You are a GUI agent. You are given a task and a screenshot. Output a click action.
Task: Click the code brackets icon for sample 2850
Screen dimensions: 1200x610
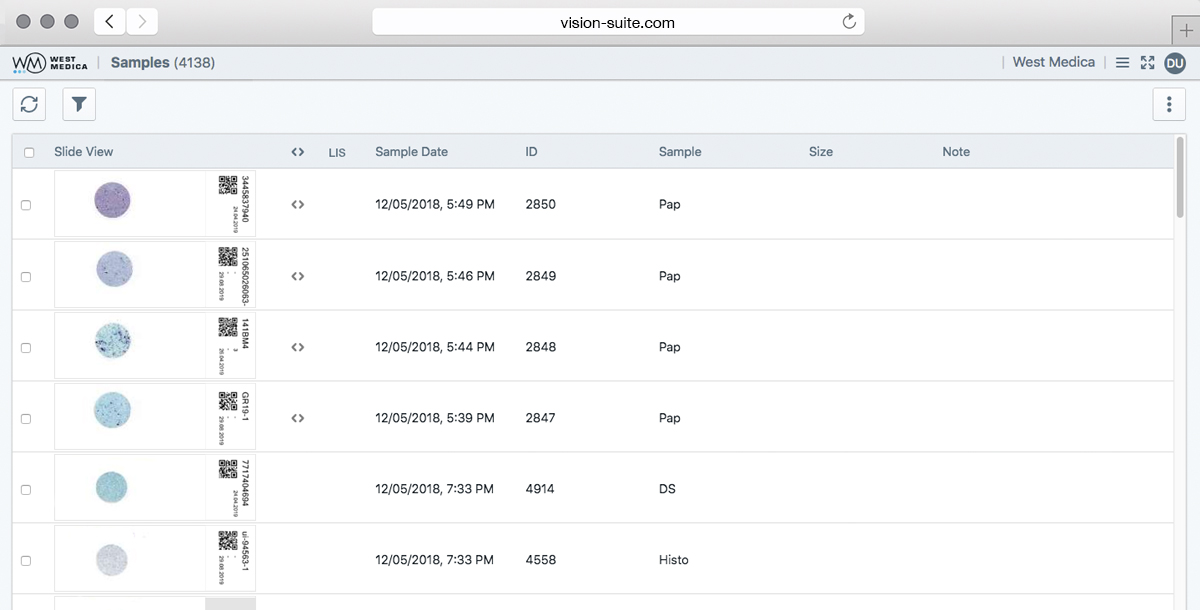click(x=297, y=204)
